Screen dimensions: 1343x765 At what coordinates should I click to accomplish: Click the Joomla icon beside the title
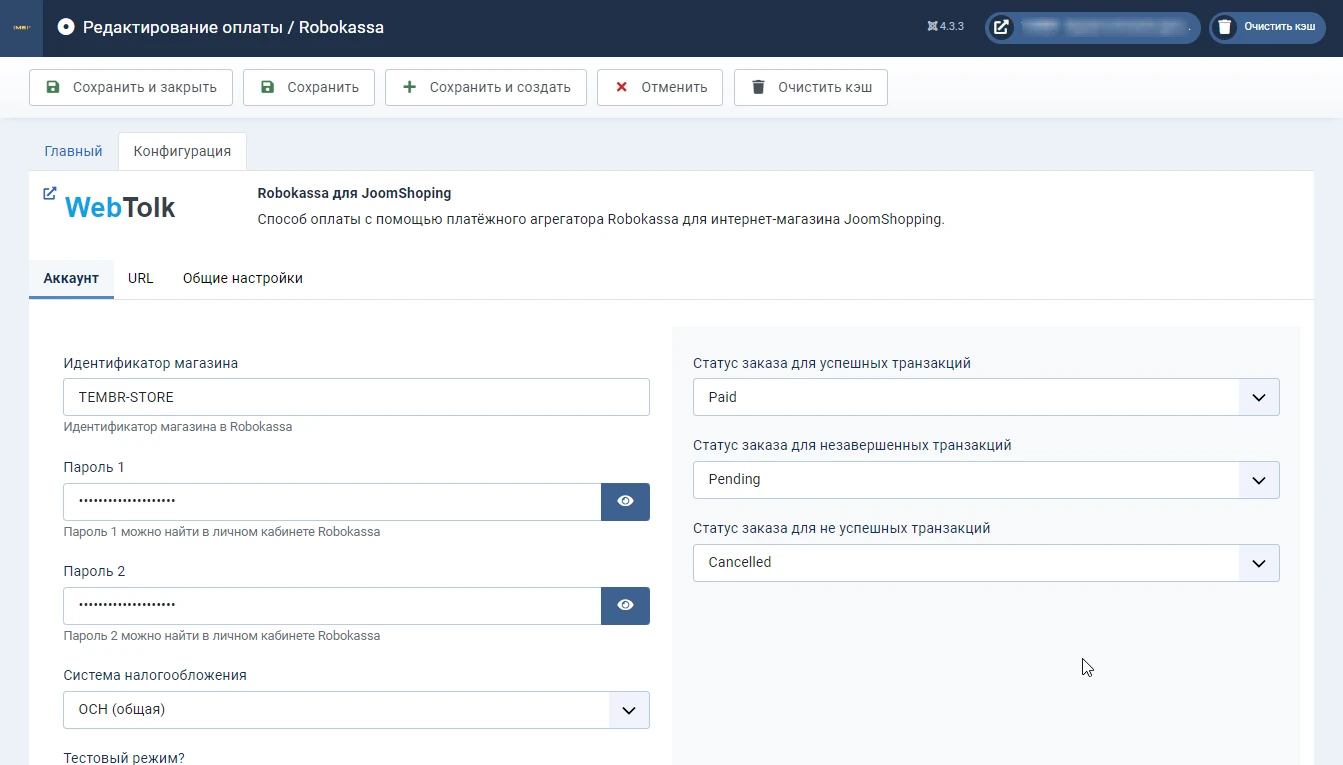(x=66, y=28)
